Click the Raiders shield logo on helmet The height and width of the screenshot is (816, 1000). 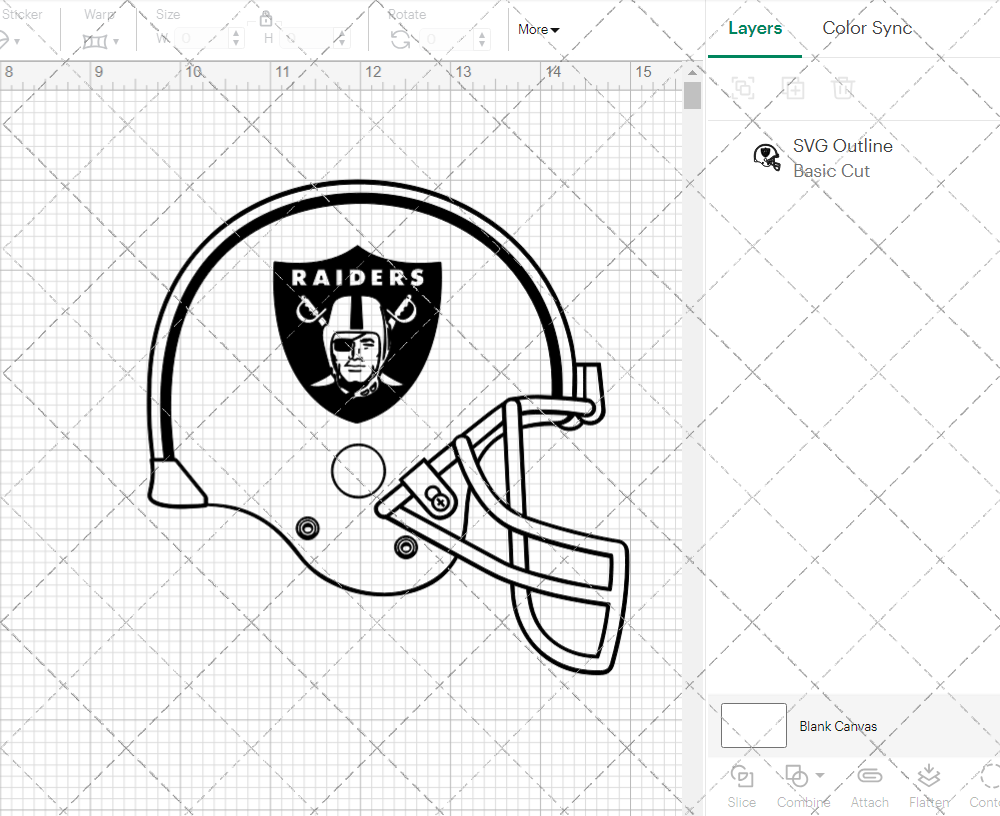(x=357, y=334)
